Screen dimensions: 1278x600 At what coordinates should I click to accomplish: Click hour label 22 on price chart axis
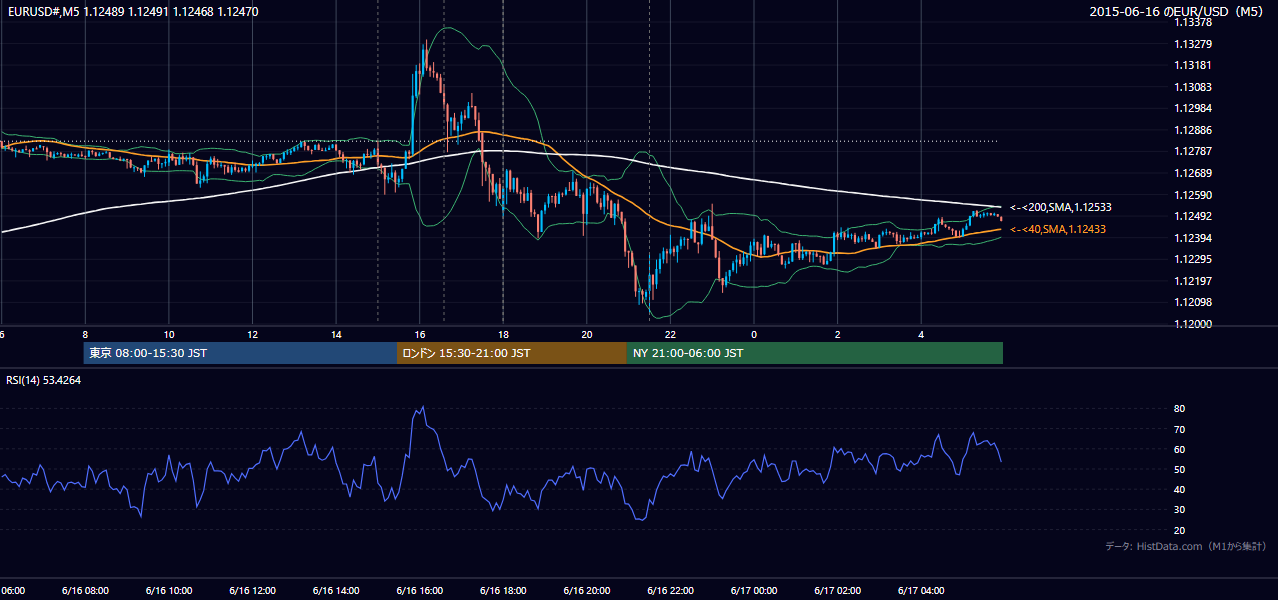click(670, 334)
